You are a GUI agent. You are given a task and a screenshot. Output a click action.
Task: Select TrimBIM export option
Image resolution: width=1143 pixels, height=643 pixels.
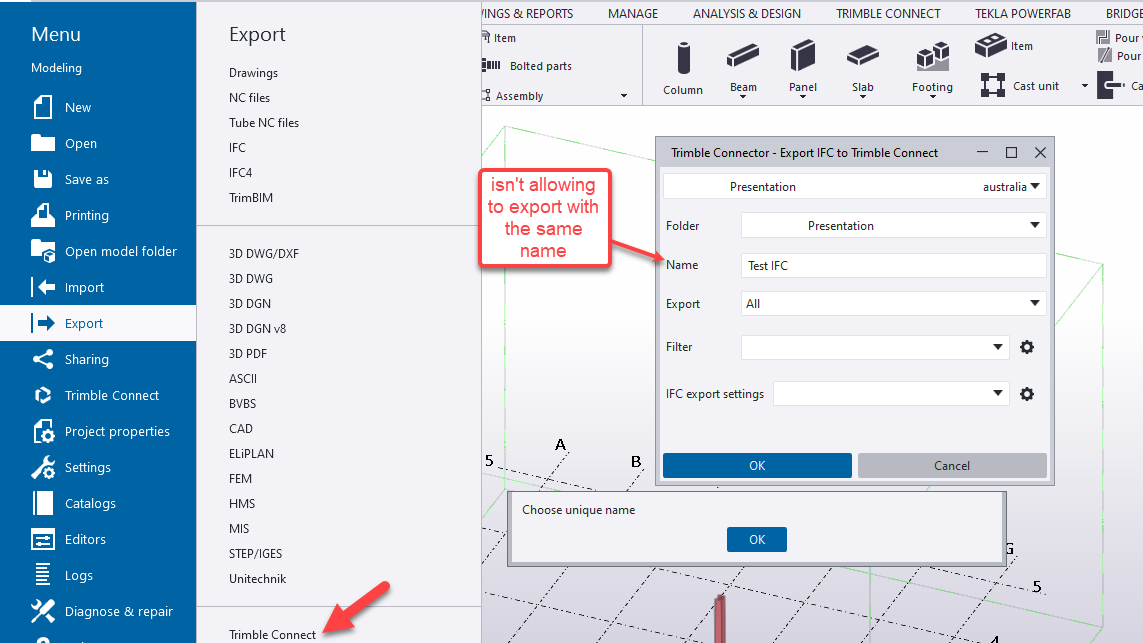(251, 198)
